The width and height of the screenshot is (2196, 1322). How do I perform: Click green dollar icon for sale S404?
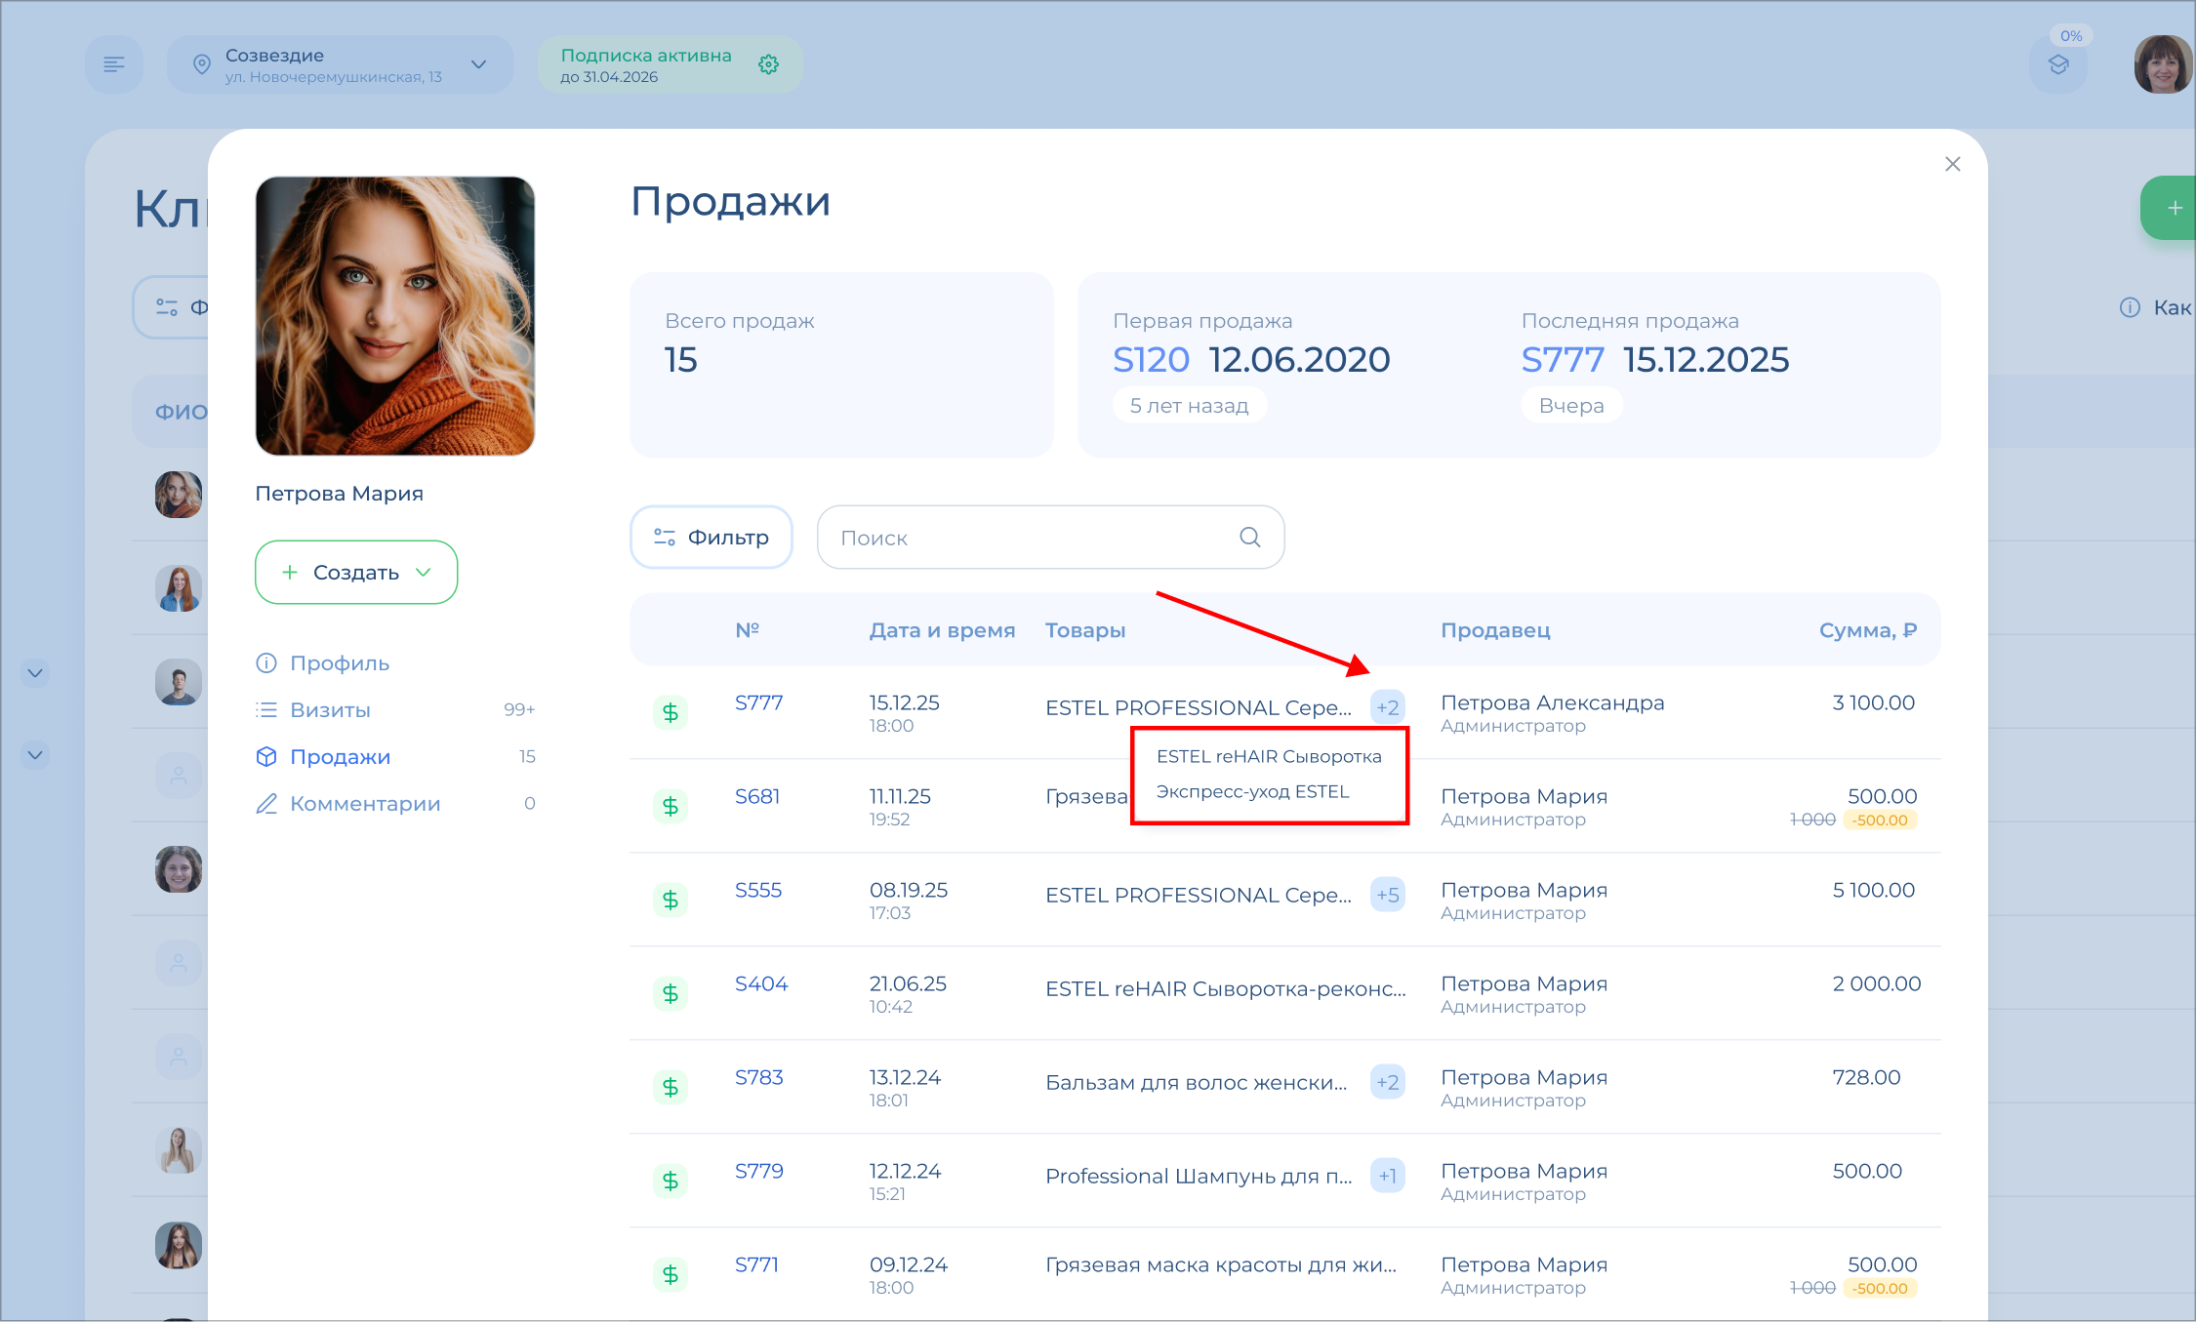[670, 993]
